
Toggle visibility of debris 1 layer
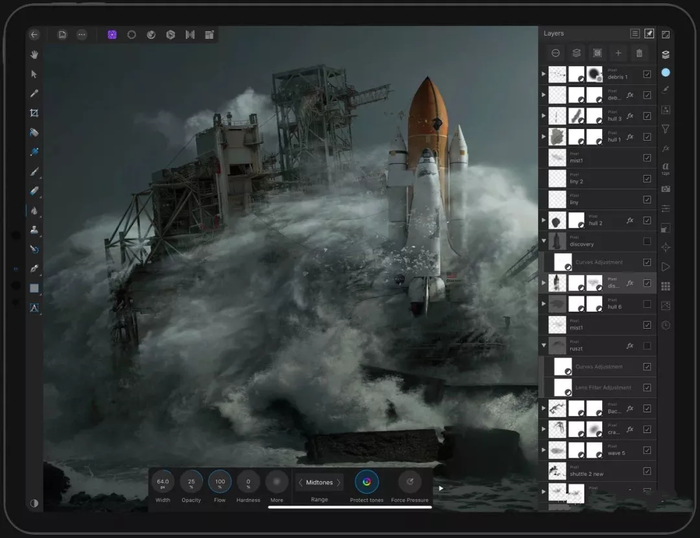[647, 74]
